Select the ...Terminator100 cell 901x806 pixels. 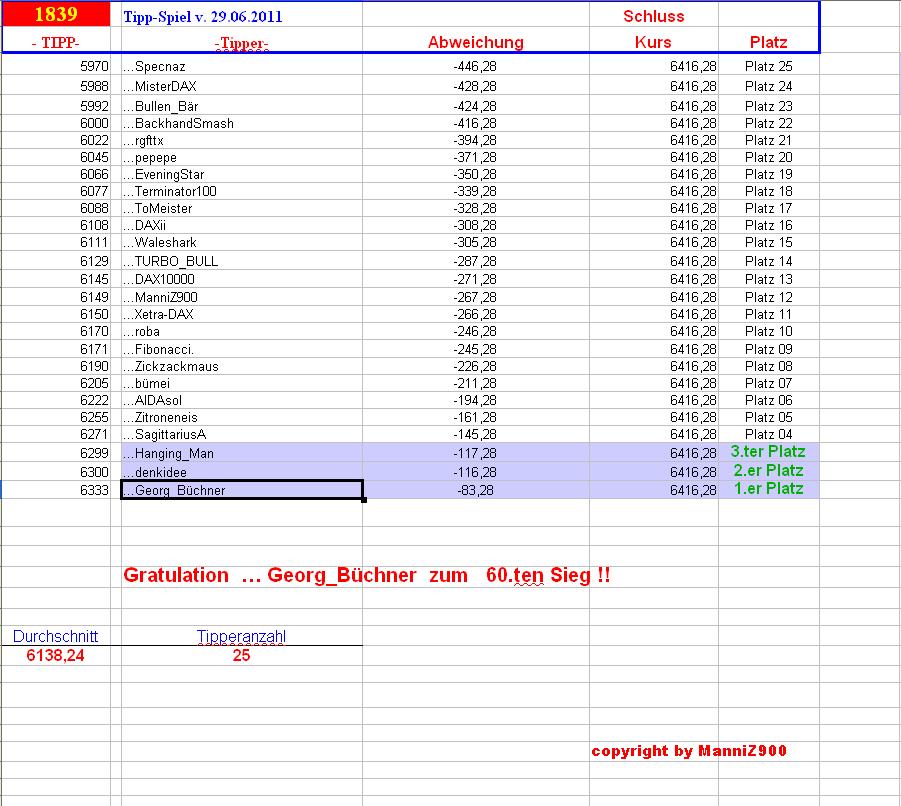[x=241, y=191]
